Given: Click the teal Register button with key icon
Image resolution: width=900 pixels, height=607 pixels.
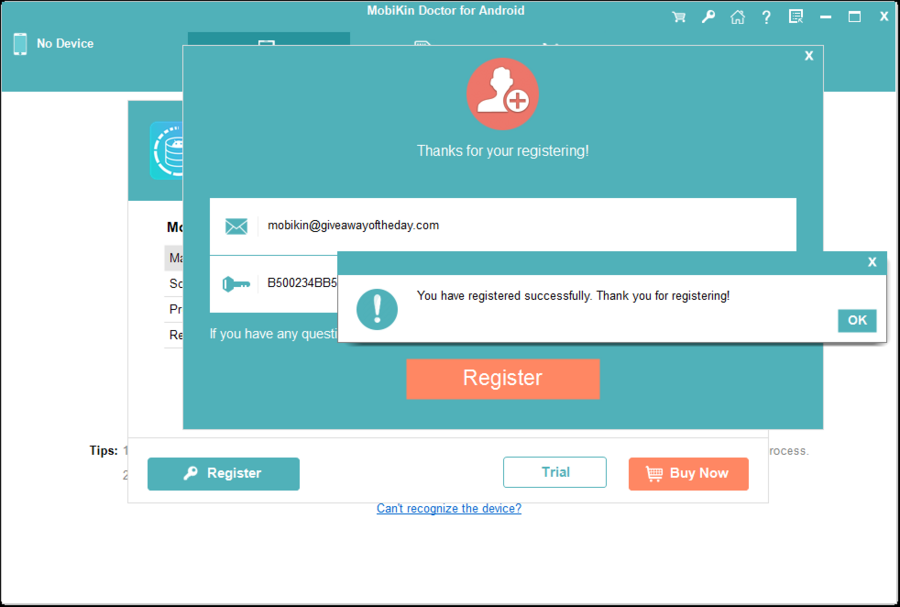Looking at the screenshot, I should pyautogui.click(x=223, y=473).
